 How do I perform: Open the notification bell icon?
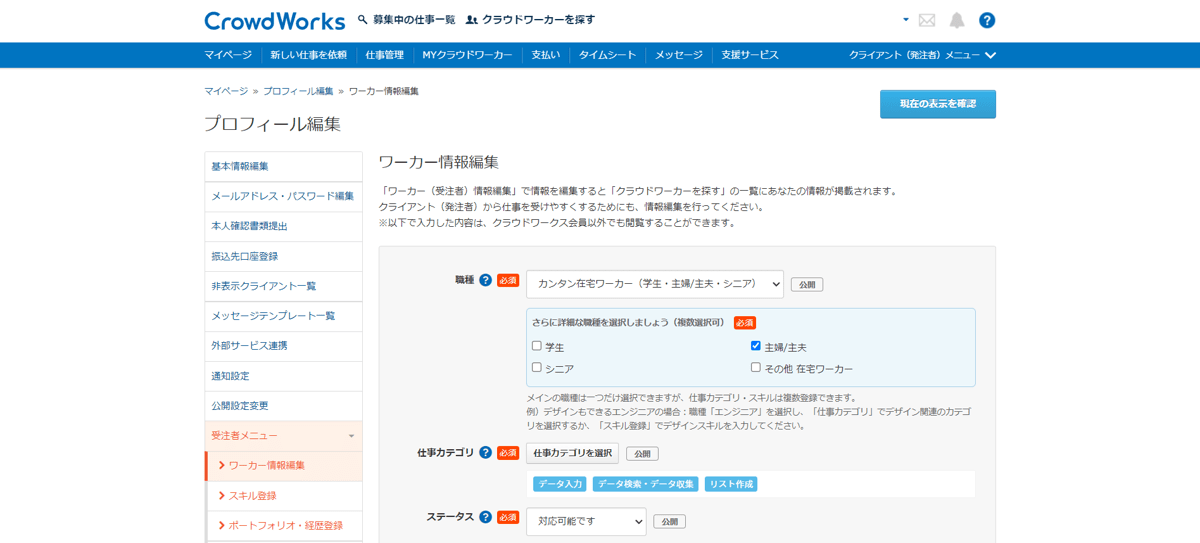pos(957,20)
